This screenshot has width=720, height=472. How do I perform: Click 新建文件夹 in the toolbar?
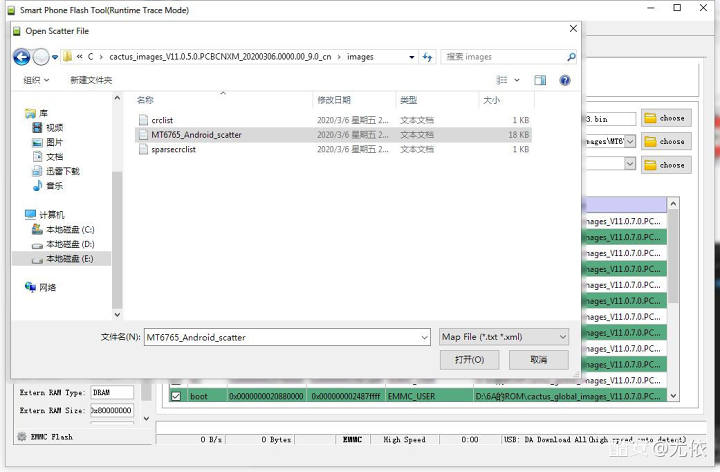pos(91,80)
